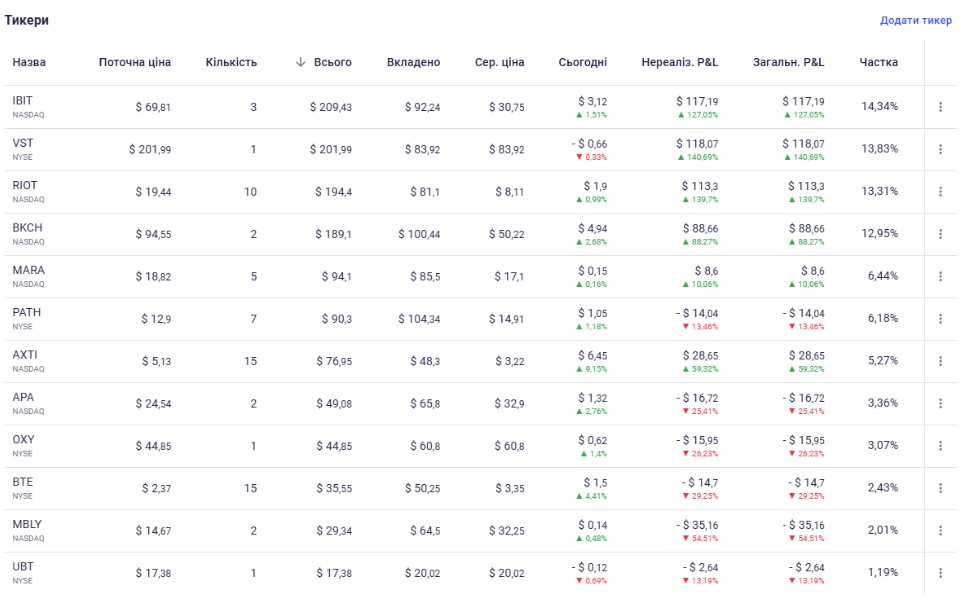Open the three-dot menu for BKCH row
The image size is (960, 600).
pyautogui.click(x=940, y=234)
